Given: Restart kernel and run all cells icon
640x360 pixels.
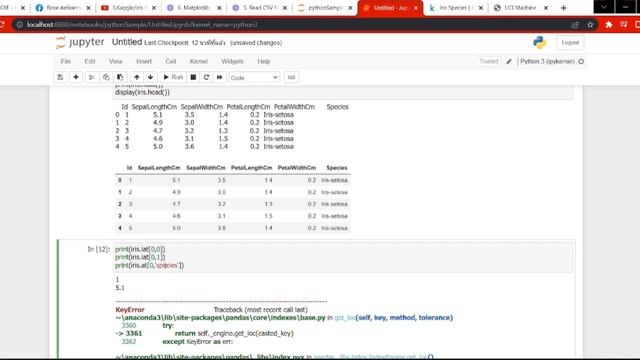Looking at the screenshot, I should coord(220,77).
